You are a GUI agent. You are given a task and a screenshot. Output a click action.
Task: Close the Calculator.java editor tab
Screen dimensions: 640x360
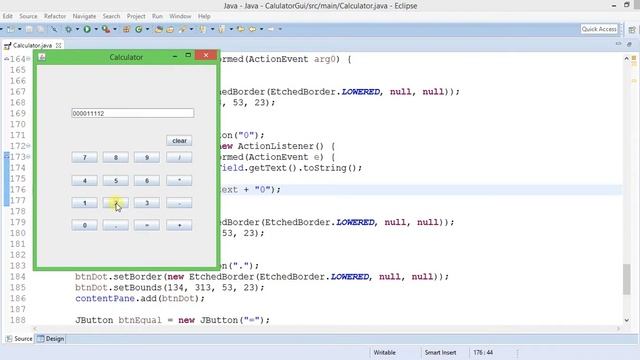[58, 45]
